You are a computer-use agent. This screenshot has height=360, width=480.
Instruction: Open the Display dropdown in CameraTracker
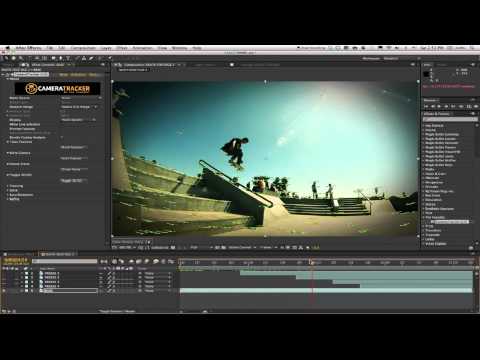[x=79, y=120]
